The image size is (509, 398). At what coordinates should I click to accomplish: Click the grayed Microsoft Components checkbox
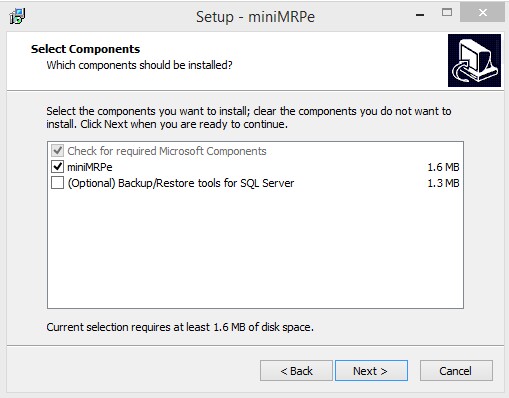point(57,151)
